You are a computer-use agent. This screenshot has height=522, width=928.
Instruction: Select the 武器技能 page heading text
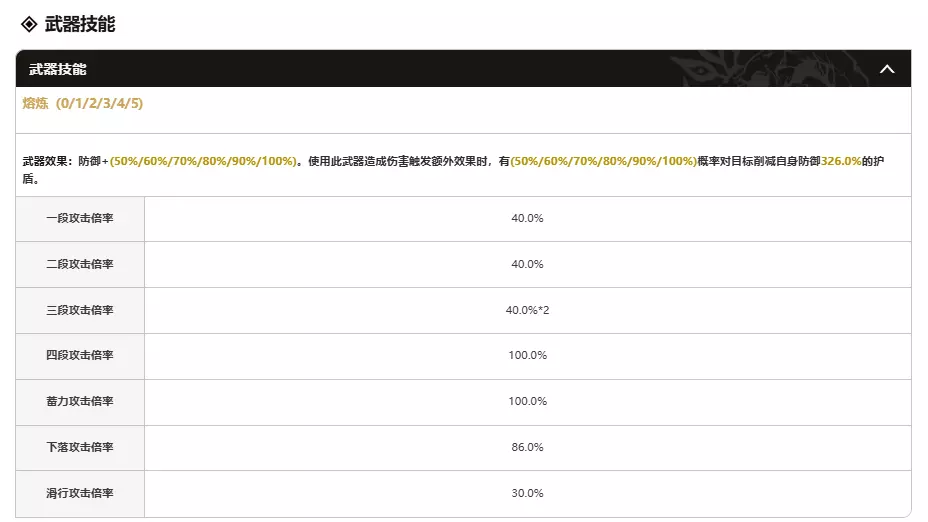[x=80, y=24]
